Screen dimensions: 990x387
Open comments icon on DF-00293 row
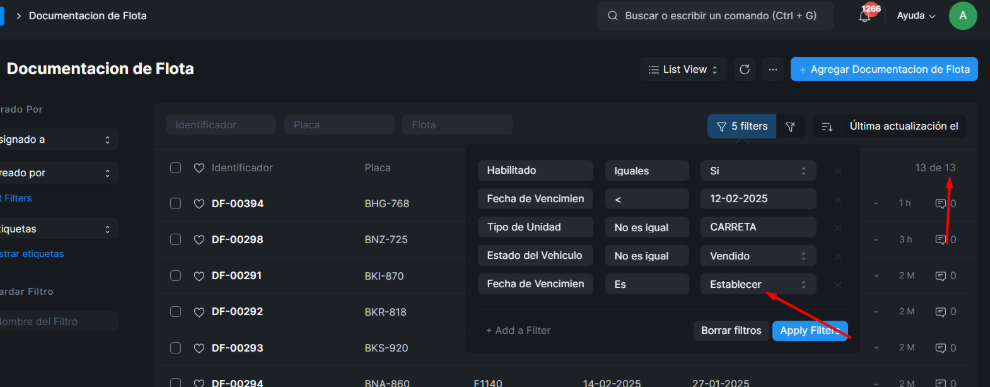[941, 347]
